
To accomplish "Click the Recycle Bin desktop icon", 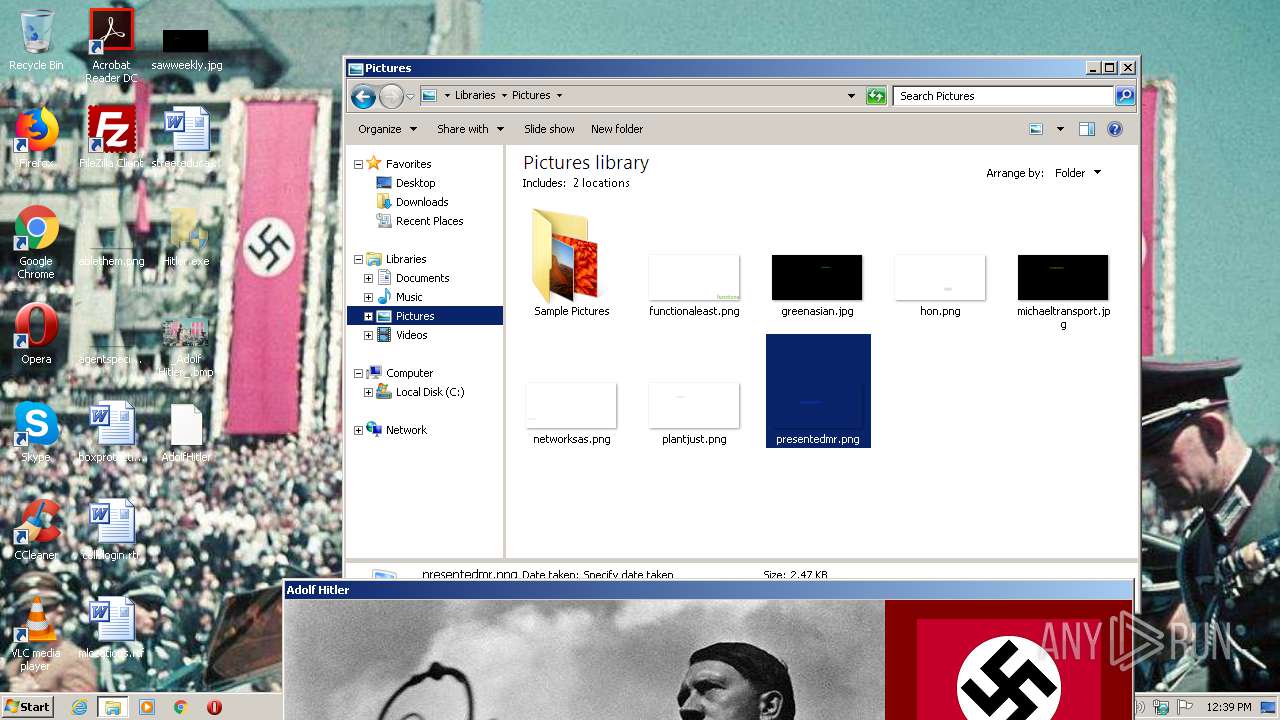I will (x=36, y=40).
